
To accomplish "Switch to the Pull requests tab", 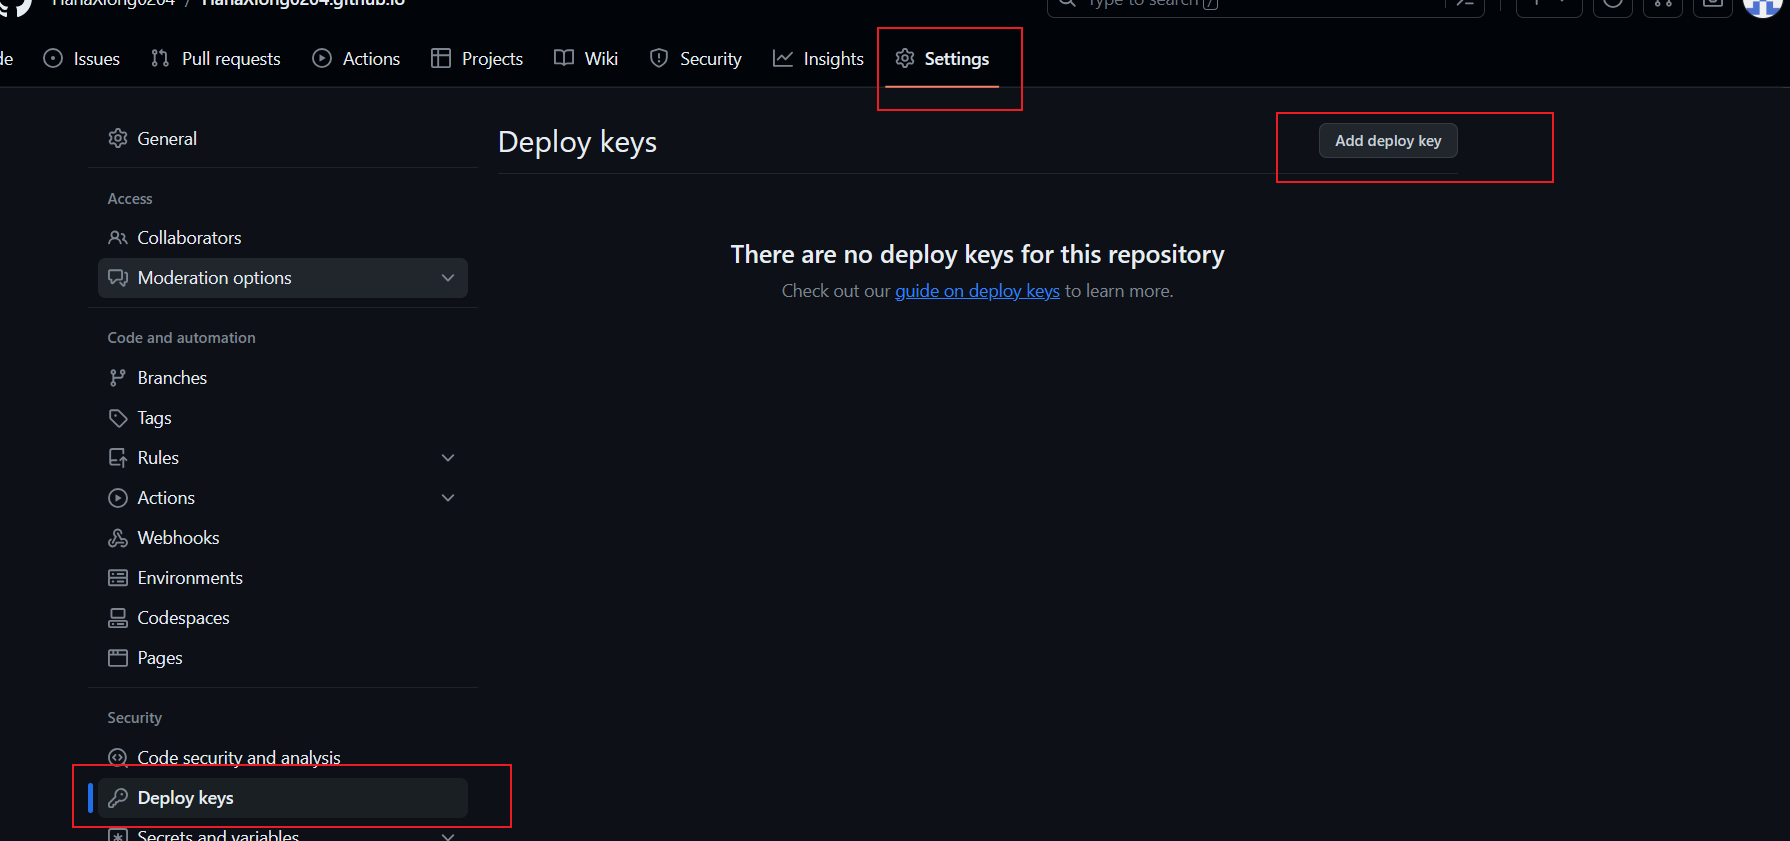I will (216, 59).
